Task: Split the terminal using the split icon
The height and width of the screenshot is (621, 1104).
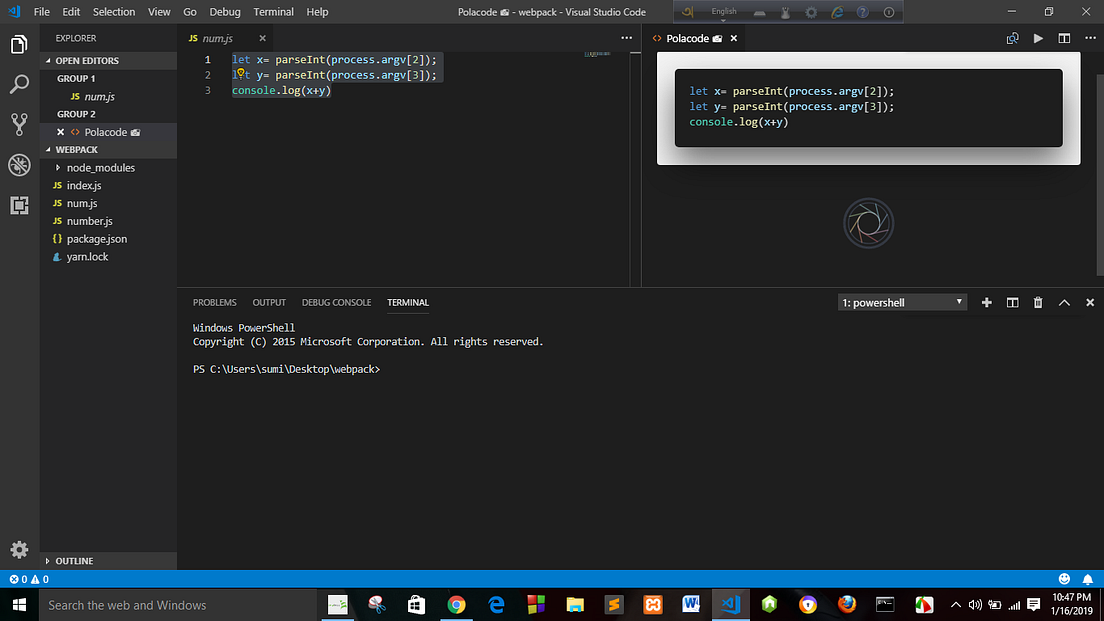Action: click(1011, 302)
